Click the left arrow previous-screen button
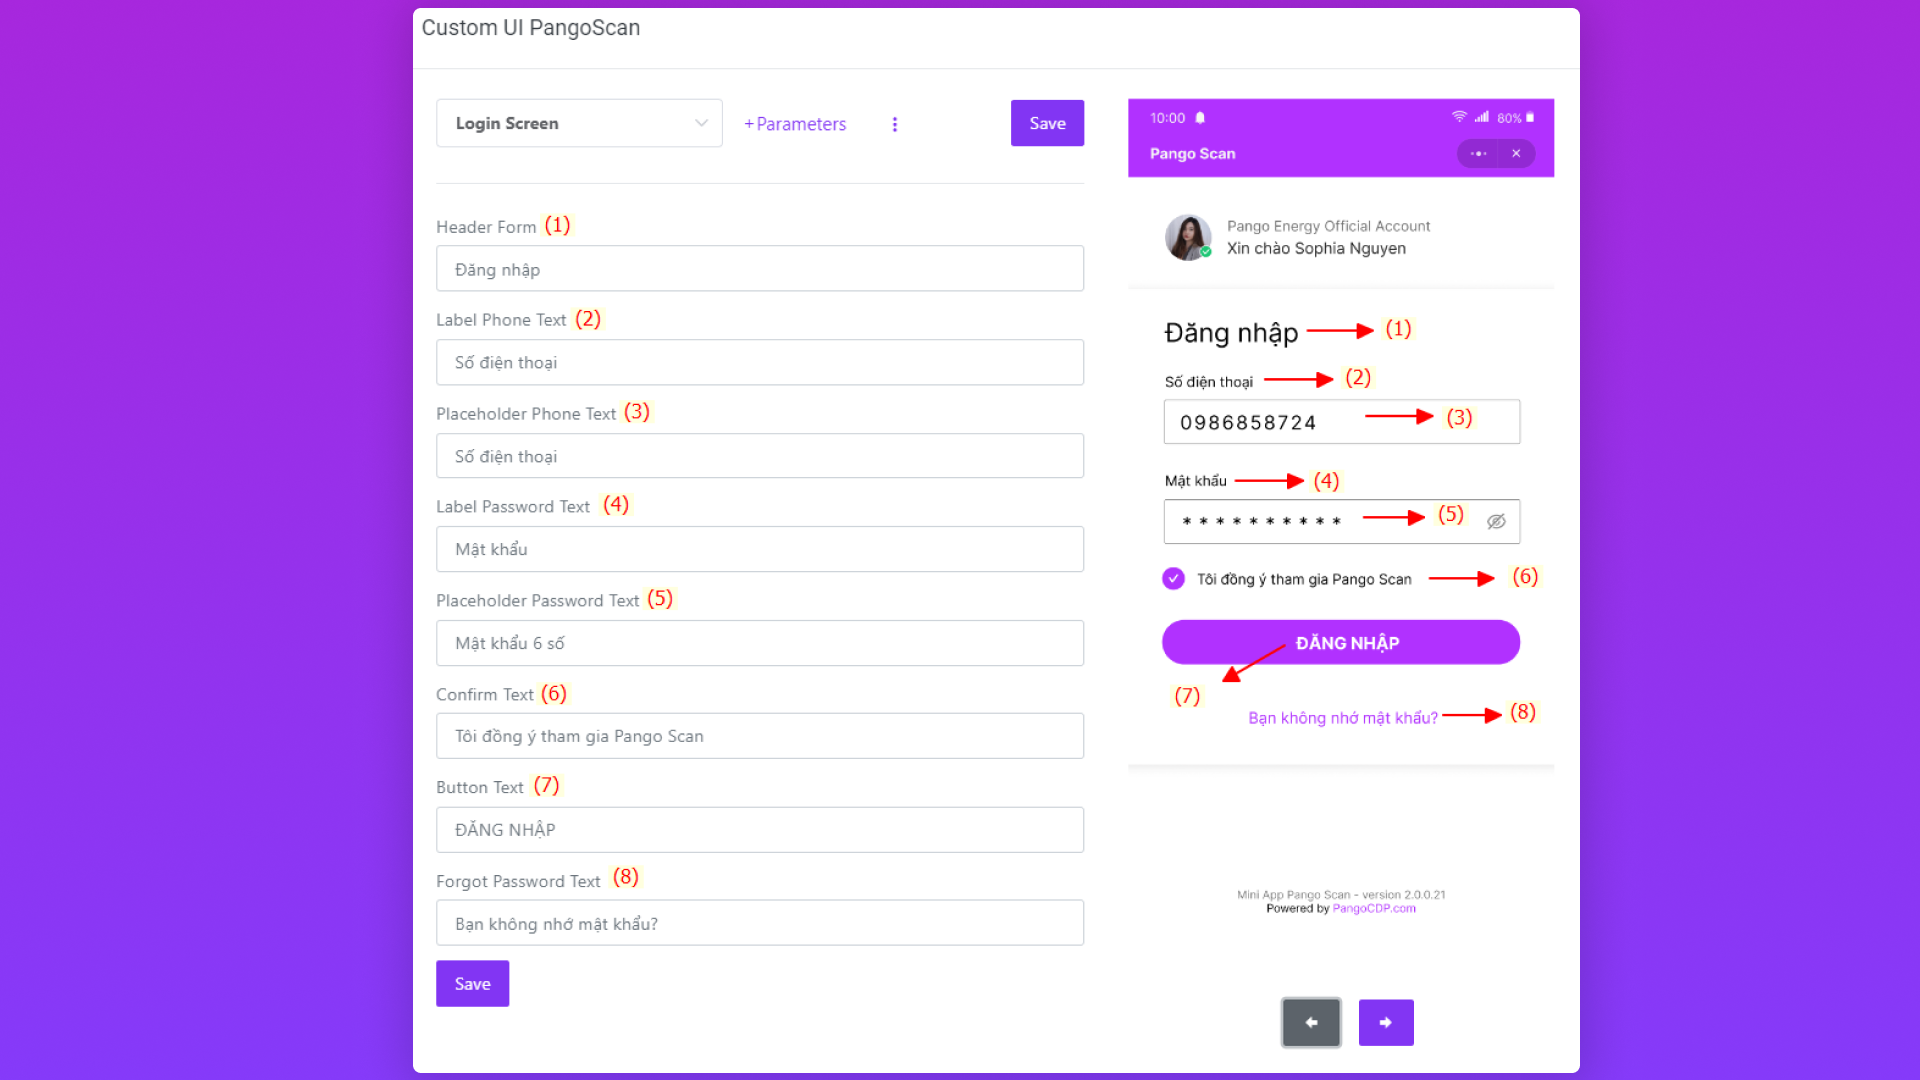This screenshot has width=1920, height=1080. point(1311,1022)
